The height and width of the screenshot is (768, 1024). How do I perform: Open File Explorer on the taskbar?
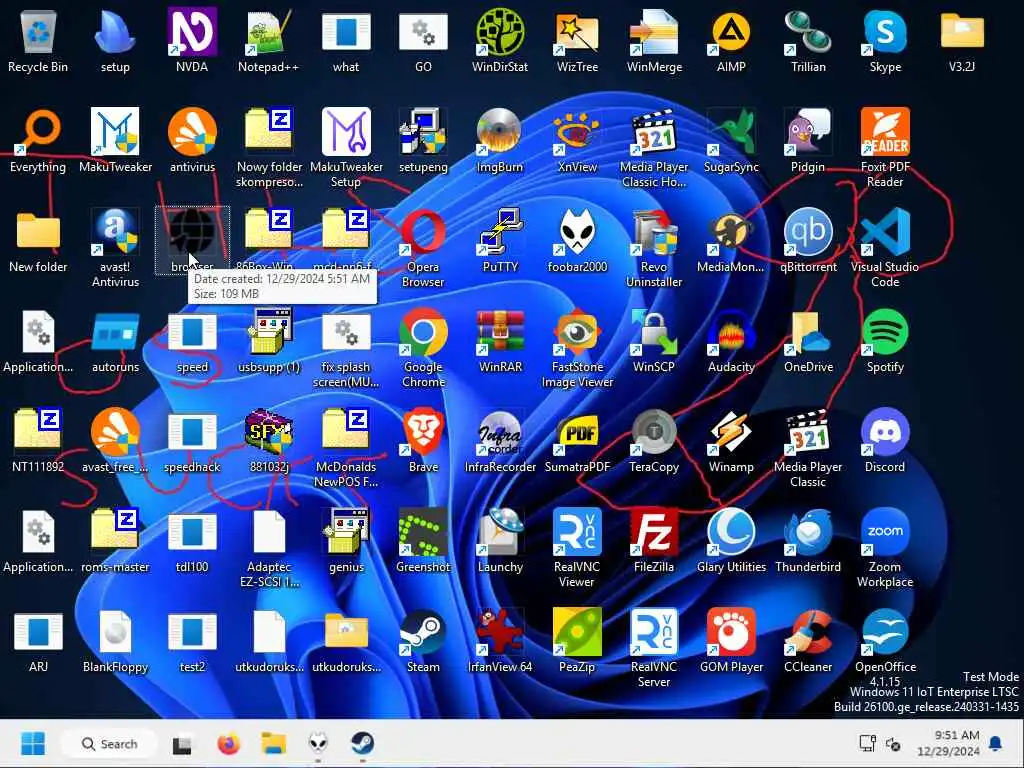[274, 743]
